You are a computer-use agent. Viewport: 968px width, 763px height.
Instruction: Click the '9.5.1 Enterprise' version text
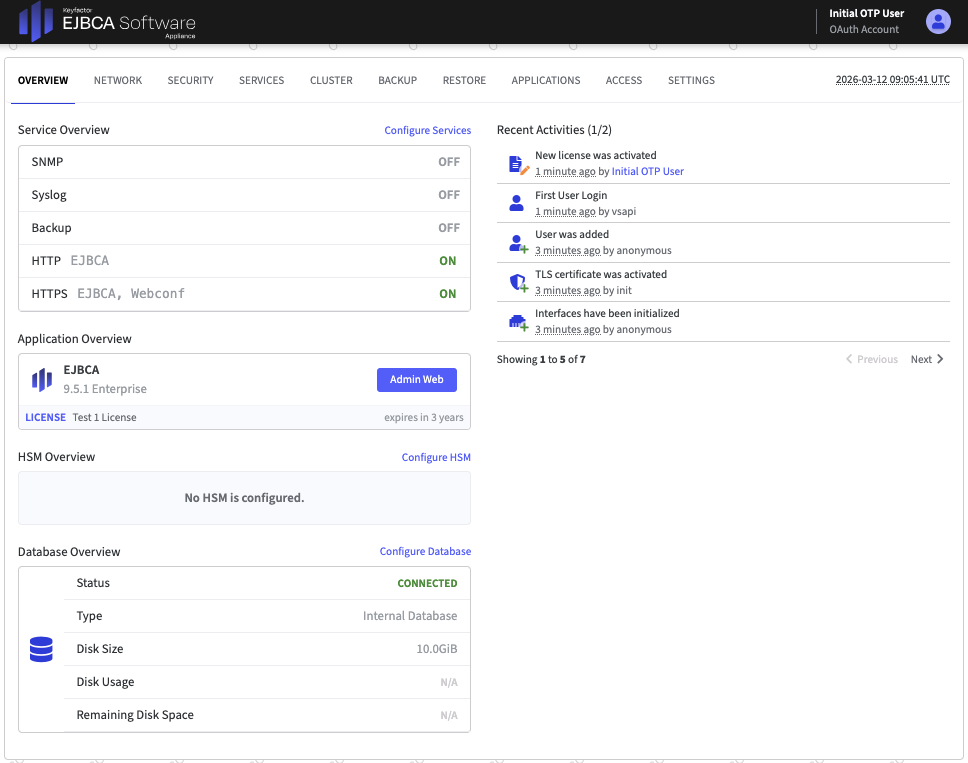(x=105, y=389)
